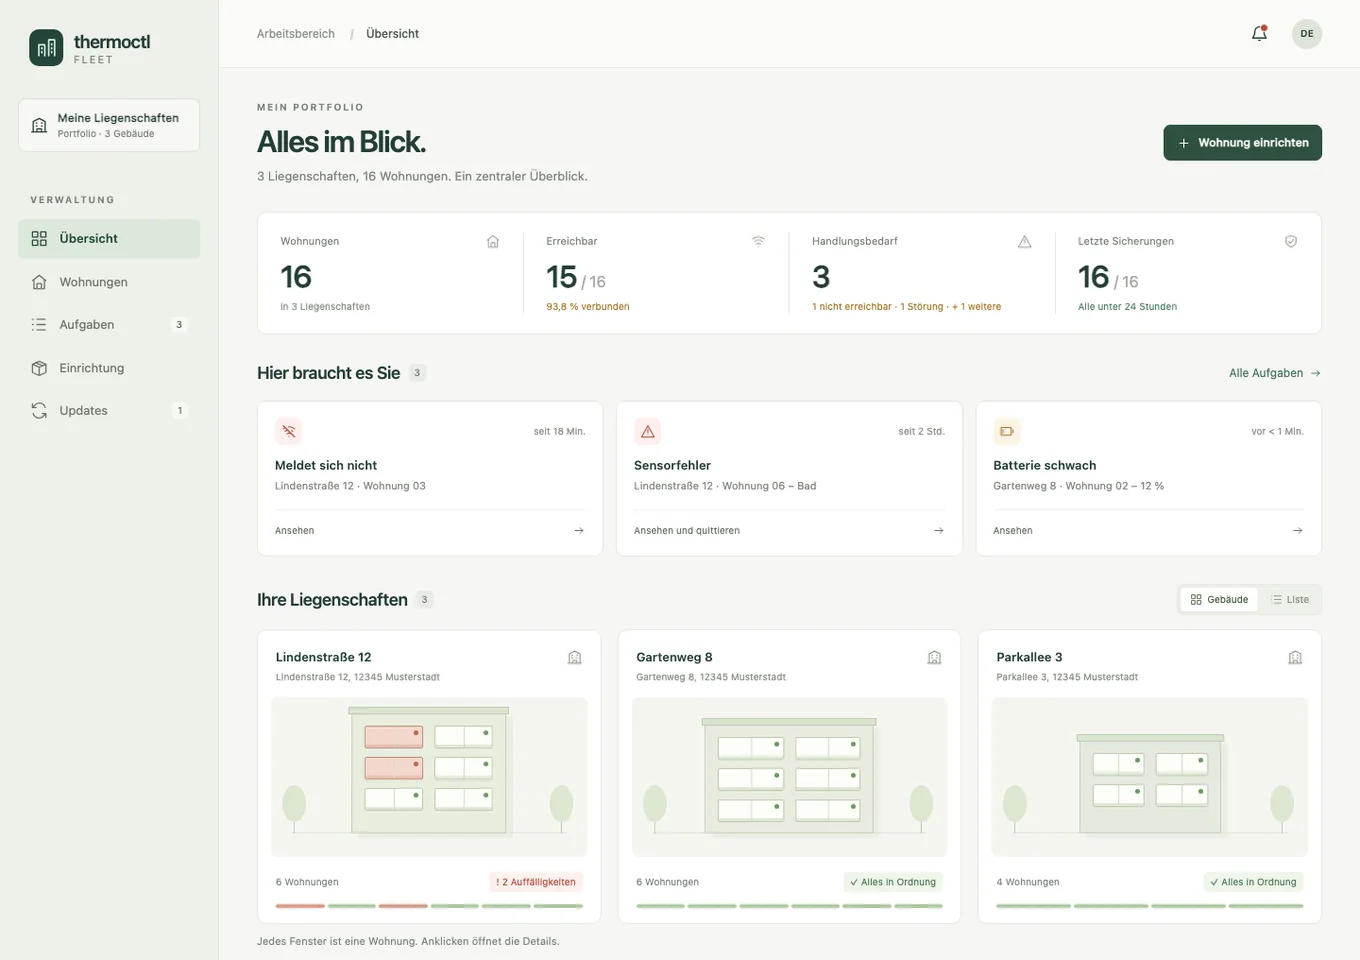Click the thermoctl logo icon

pos(46,48)
